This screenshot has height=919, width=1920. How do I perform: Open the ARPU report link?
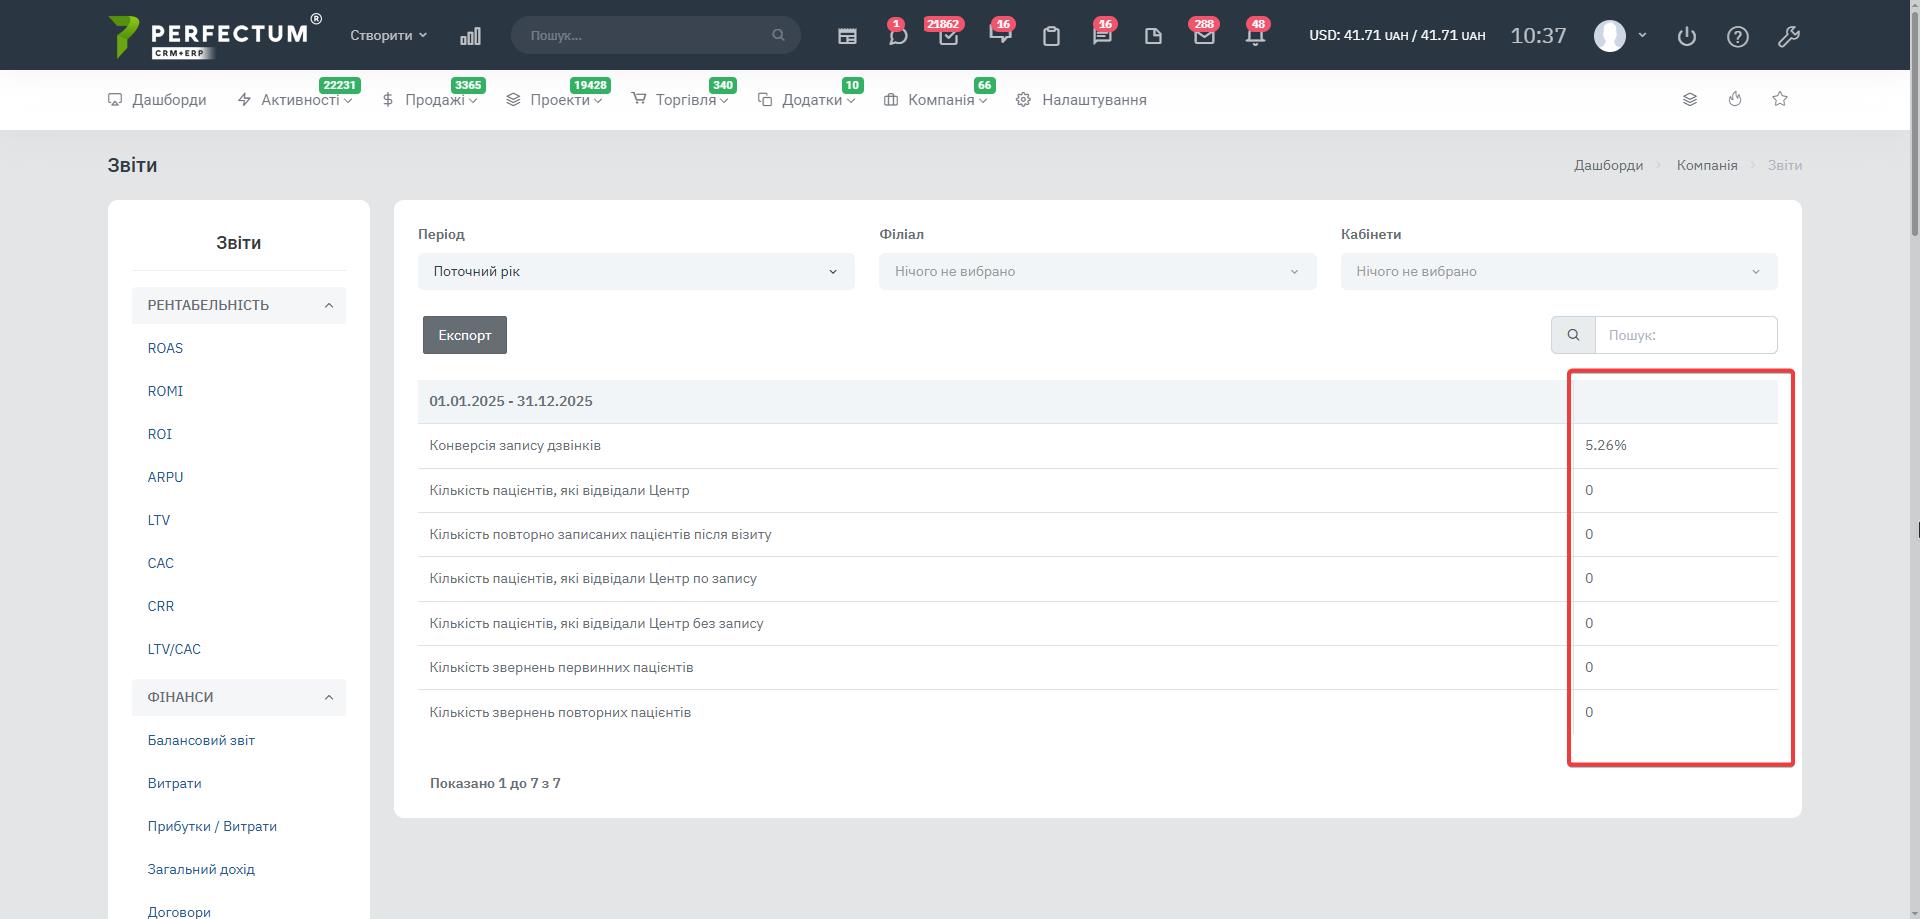click(x=165, y=477)
